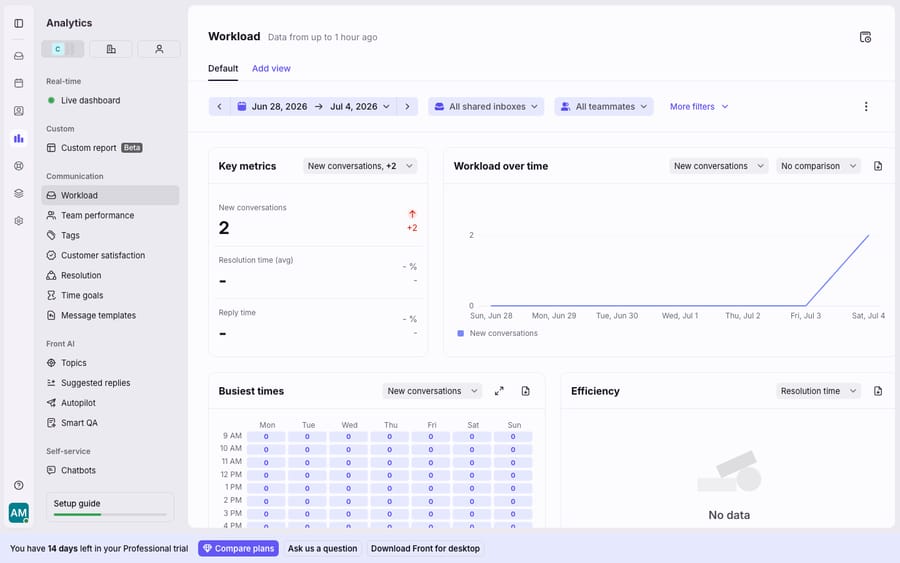
Task: Click the Resolution time (avg) metric
Action: point(318,272)
